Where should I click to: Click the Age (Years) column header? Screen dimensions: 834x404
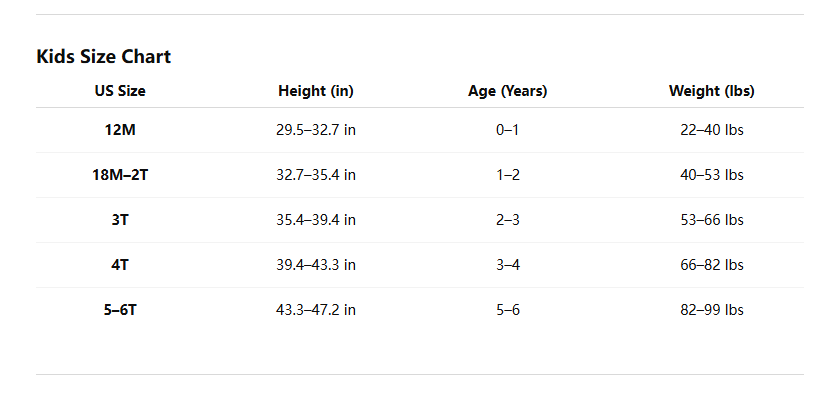(508, 91)
